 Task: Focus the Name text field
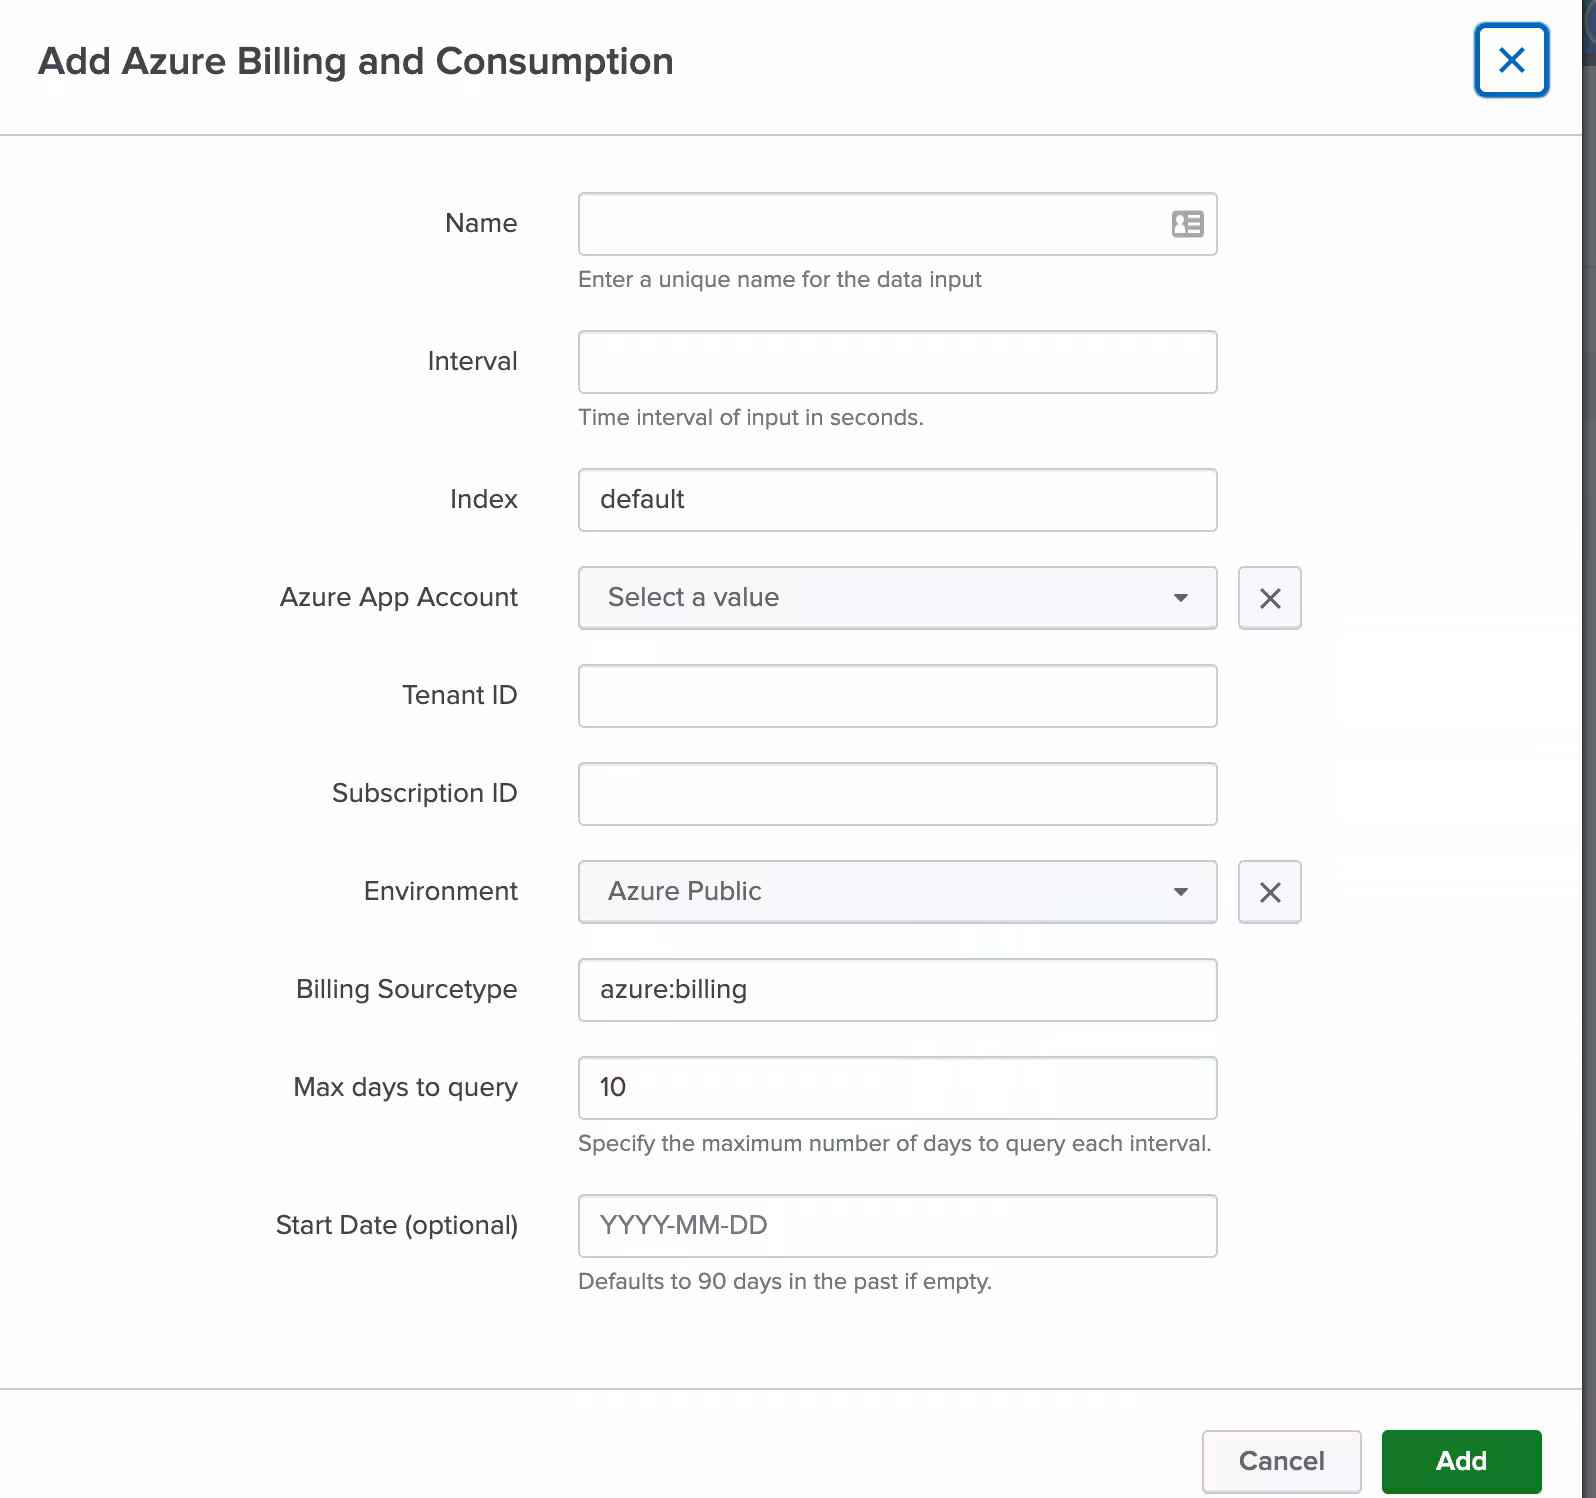870,224
